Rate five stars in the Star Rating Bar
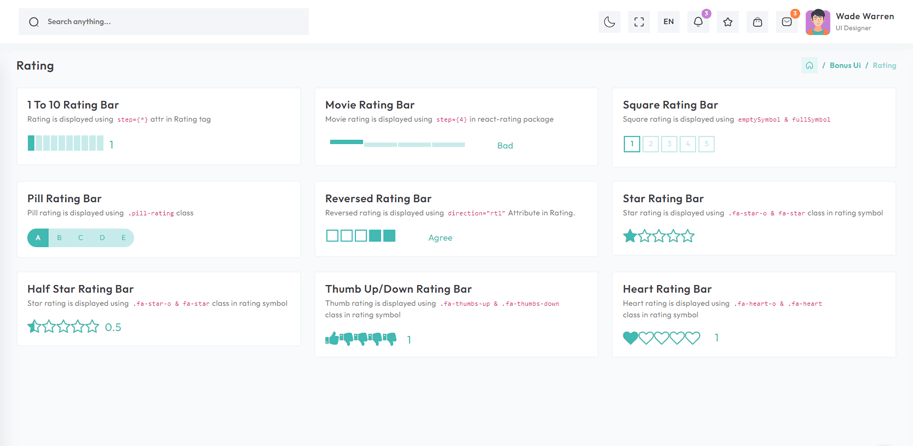The height and width of the screenshot is (446, 913). [x=688, y=237]
